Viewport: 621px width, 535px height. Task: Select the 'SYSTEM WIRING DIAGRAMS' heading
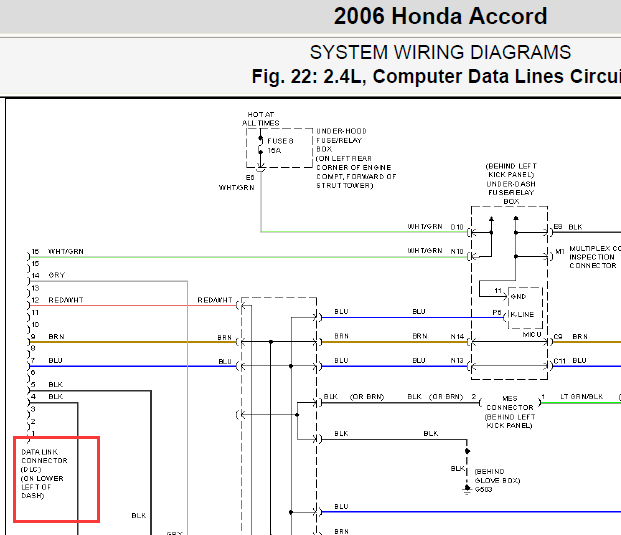[x=440, y=52]
